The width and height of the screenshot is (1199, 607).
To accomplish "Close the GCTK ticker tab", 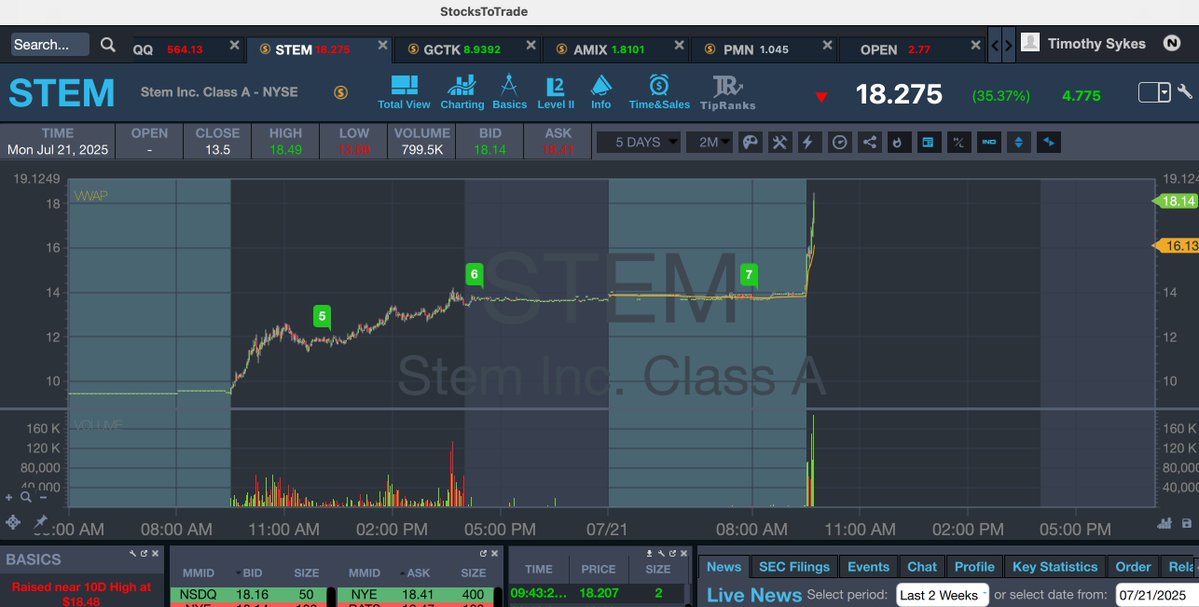I will (x=531, y=46).
